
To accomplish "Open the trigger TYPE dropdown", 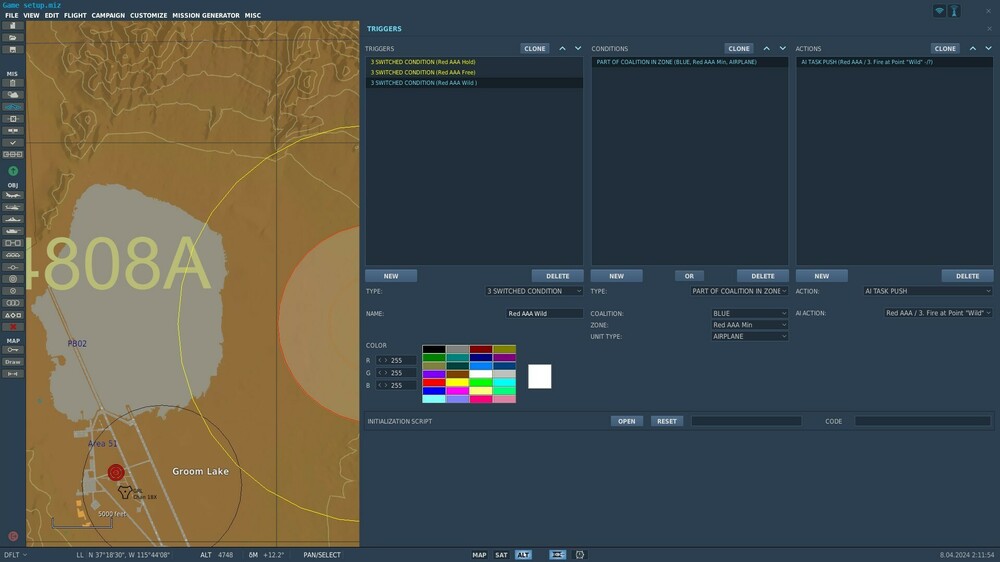I will pos(534,291).
